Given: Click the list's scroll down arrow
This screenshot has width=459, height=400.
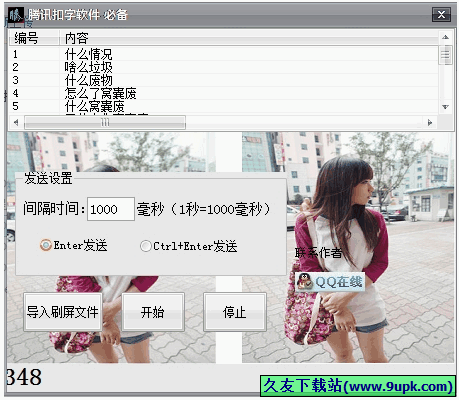Looking at the screenshot, I should 445,107.
